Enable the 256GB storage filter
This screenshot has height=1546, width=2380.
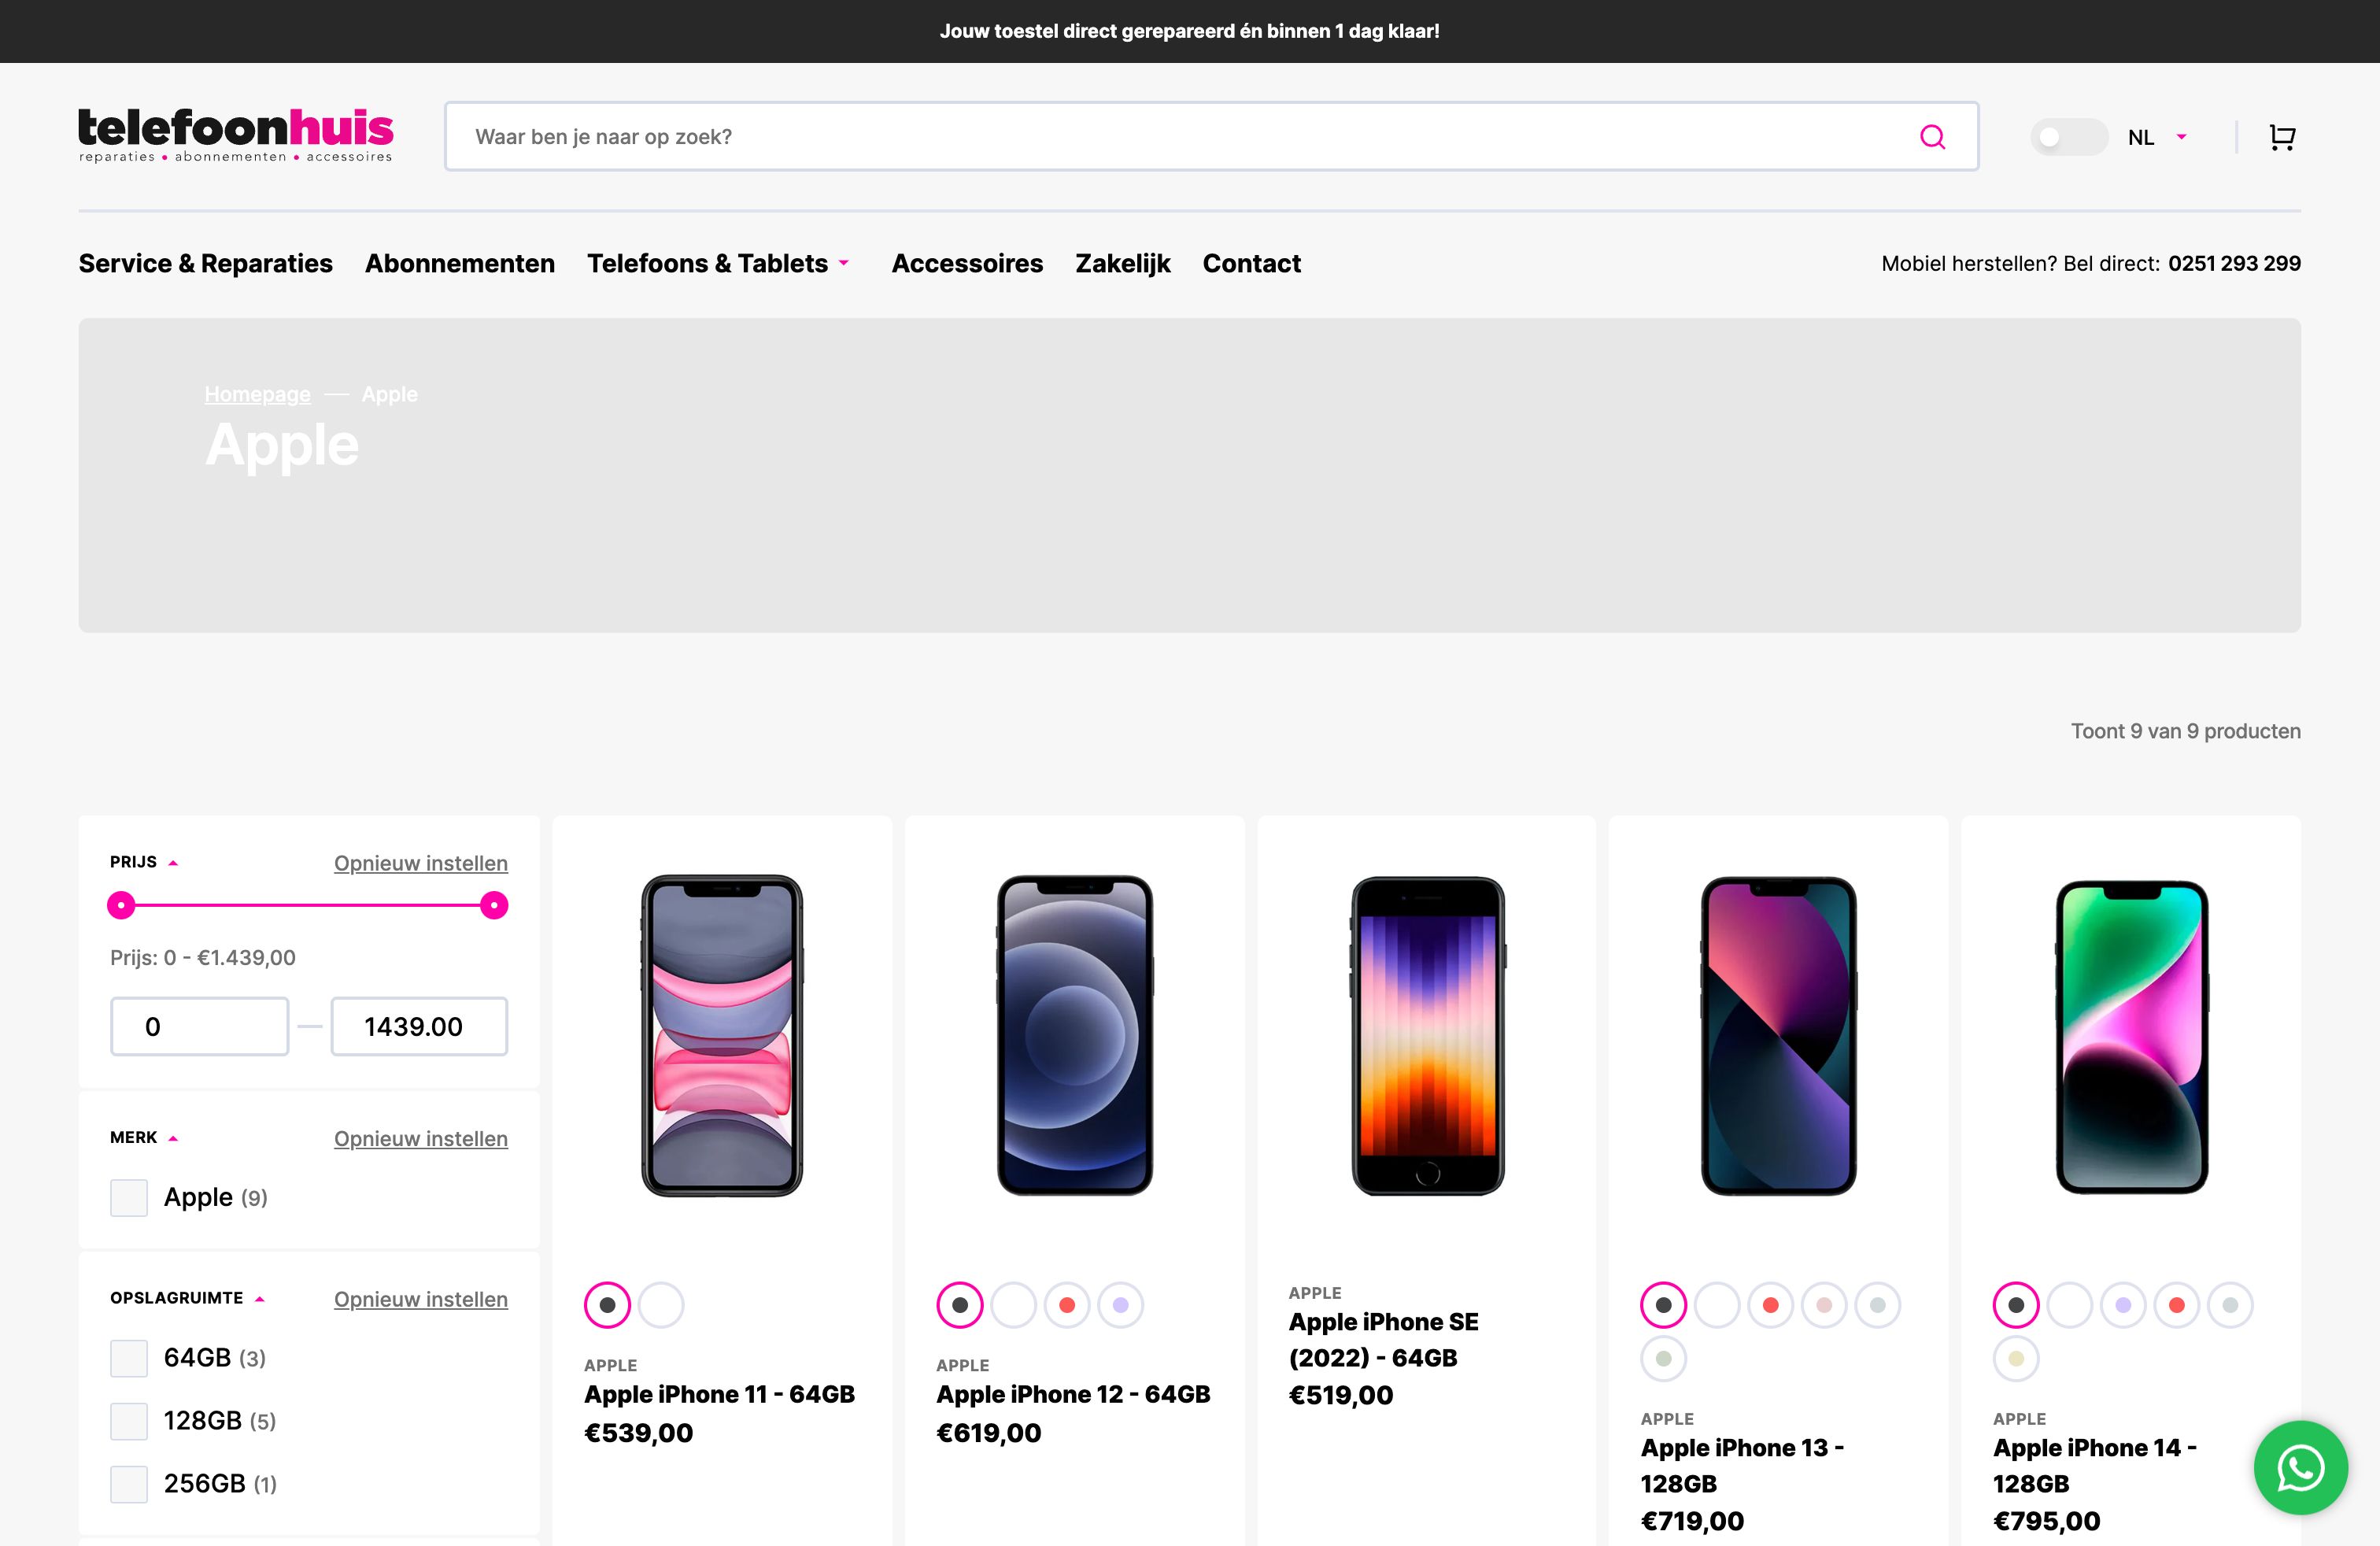point(129,1484)
